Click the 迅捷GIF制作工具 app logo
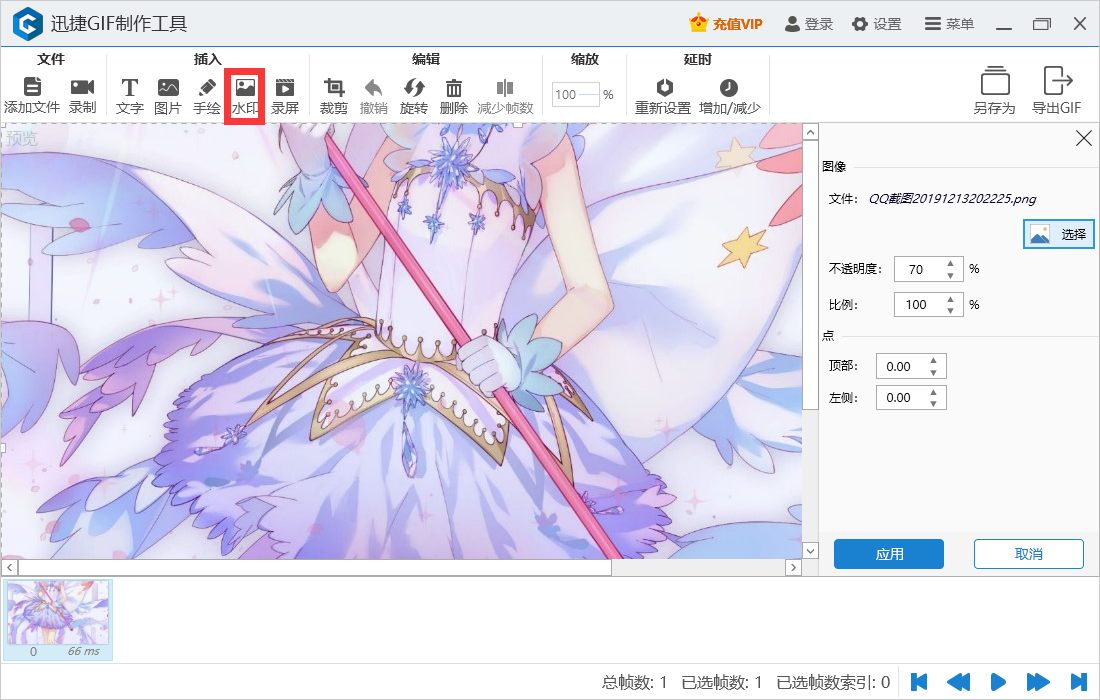1100x700 pixels. tap(28, 24)
